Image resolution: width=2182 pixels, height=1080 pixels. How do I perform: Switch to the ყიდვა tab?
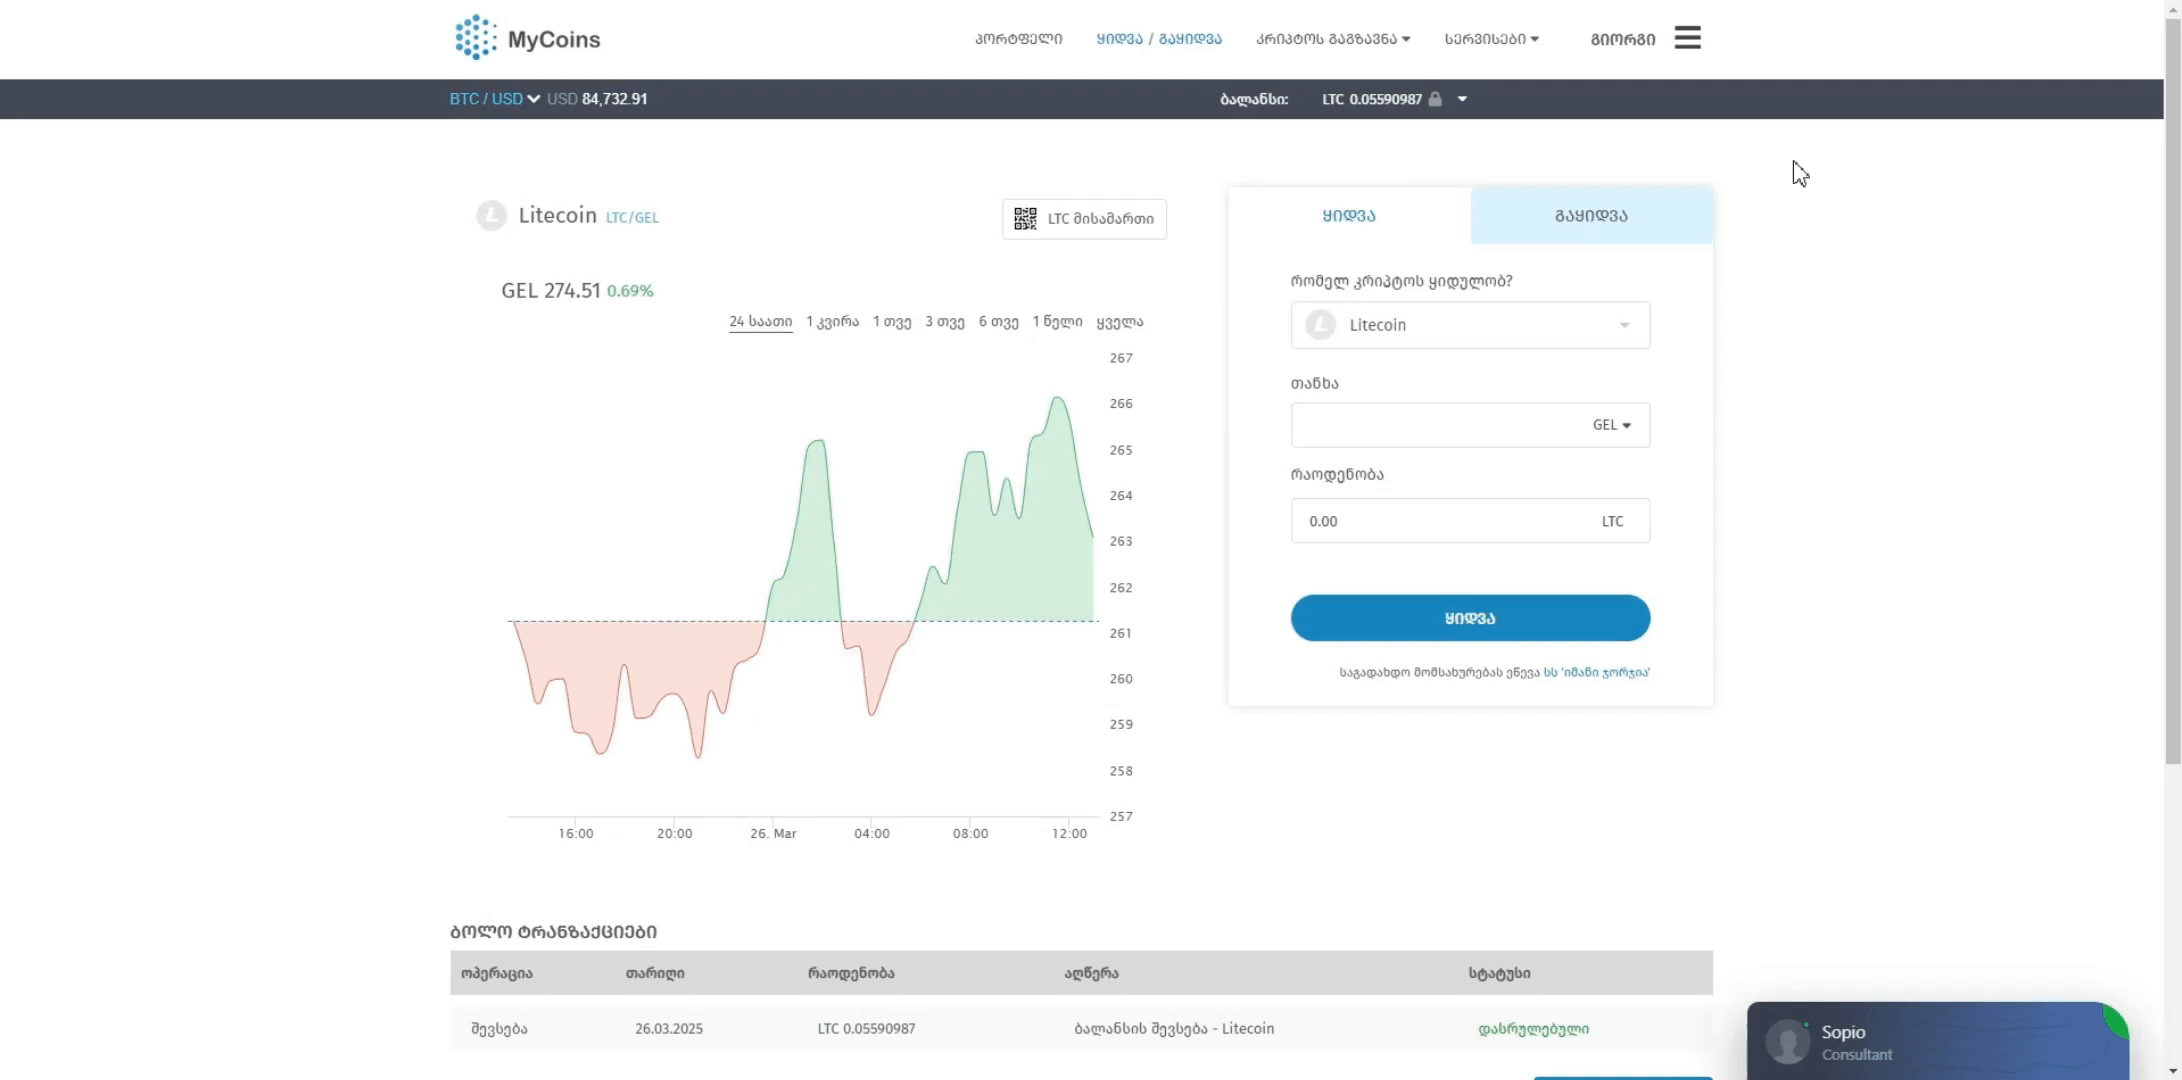1349,215
